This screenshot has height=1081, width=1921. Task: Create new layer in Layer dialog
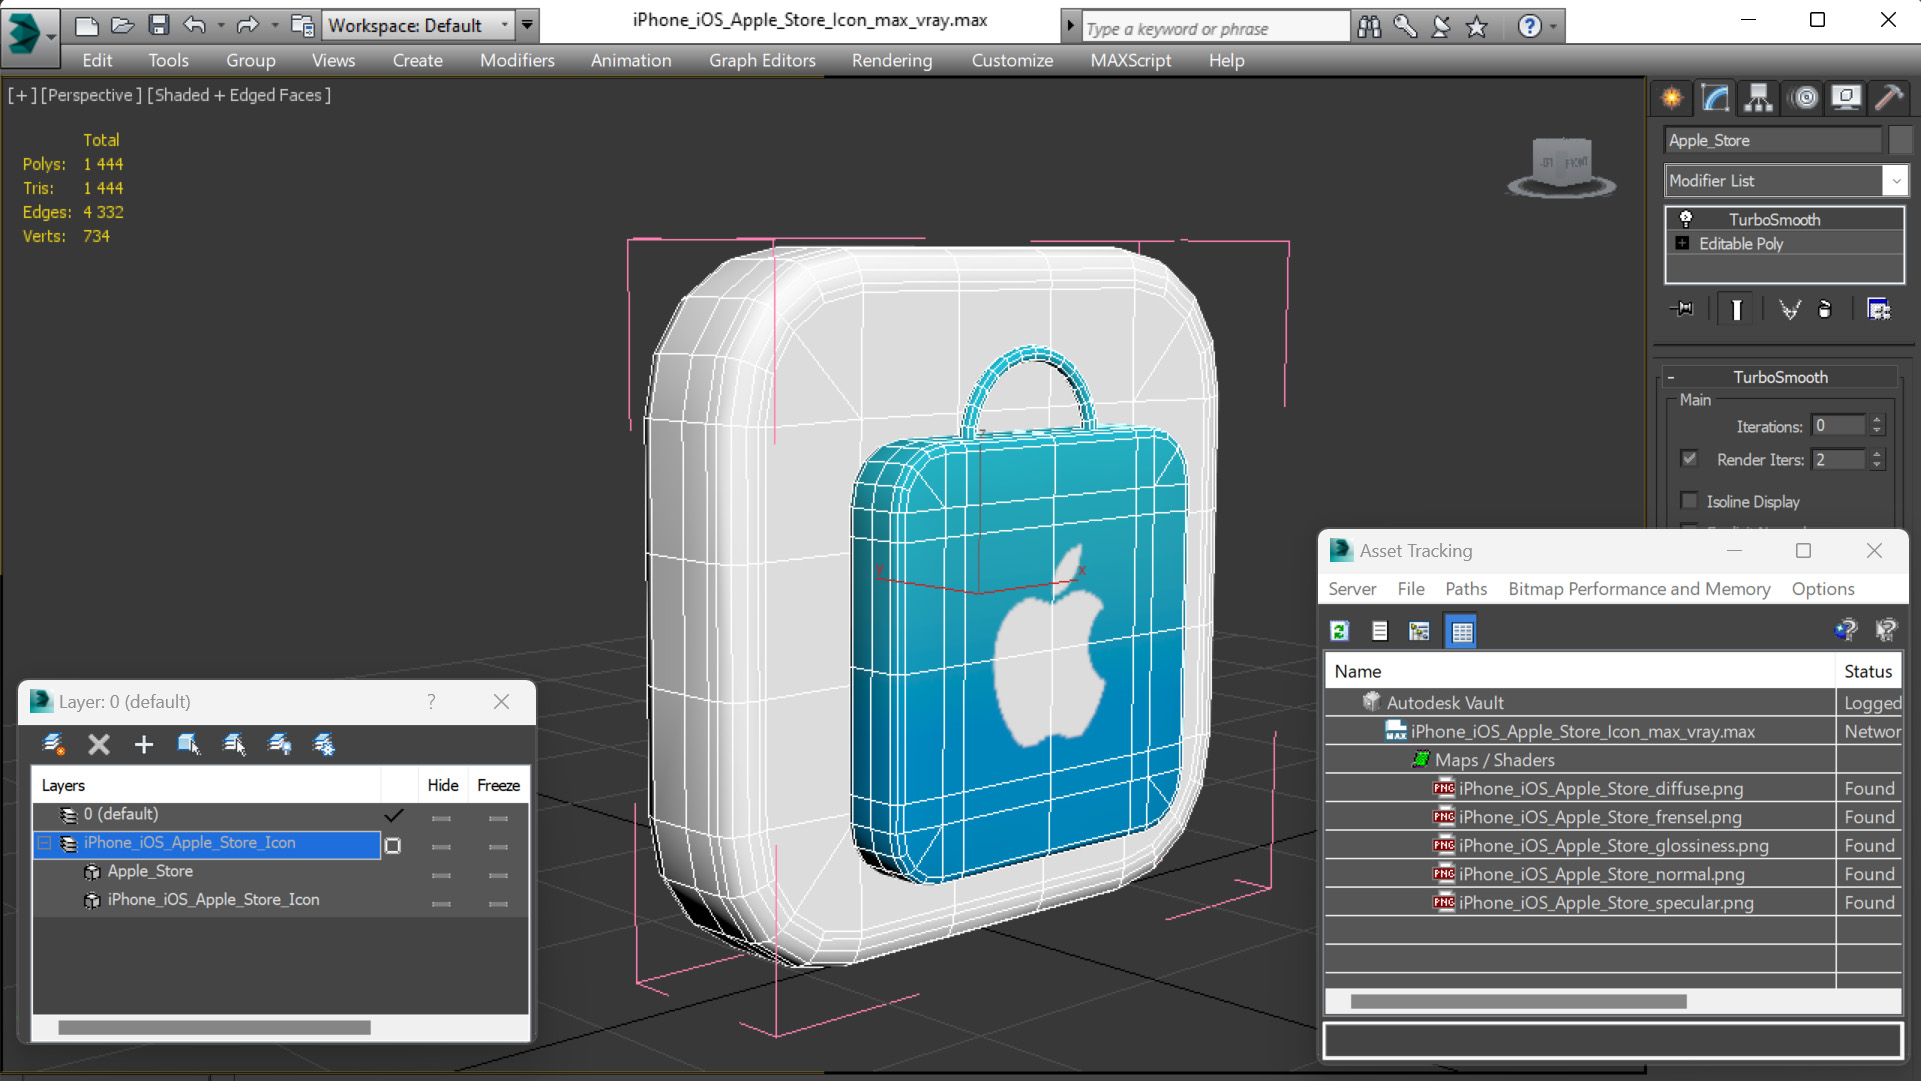point(54,744)
